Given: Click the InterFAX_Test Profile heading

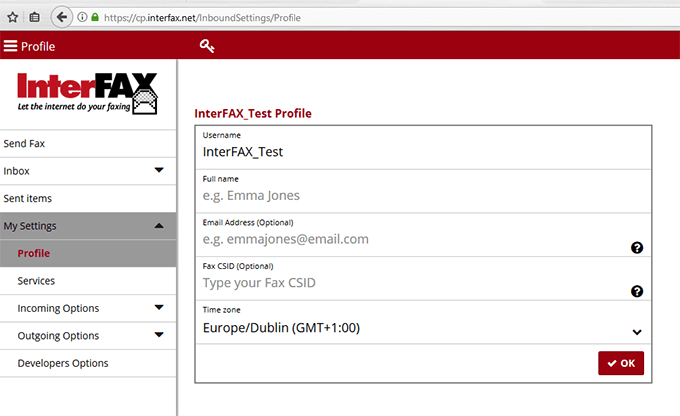Looking at the screenshot, I should pos(253,114).
